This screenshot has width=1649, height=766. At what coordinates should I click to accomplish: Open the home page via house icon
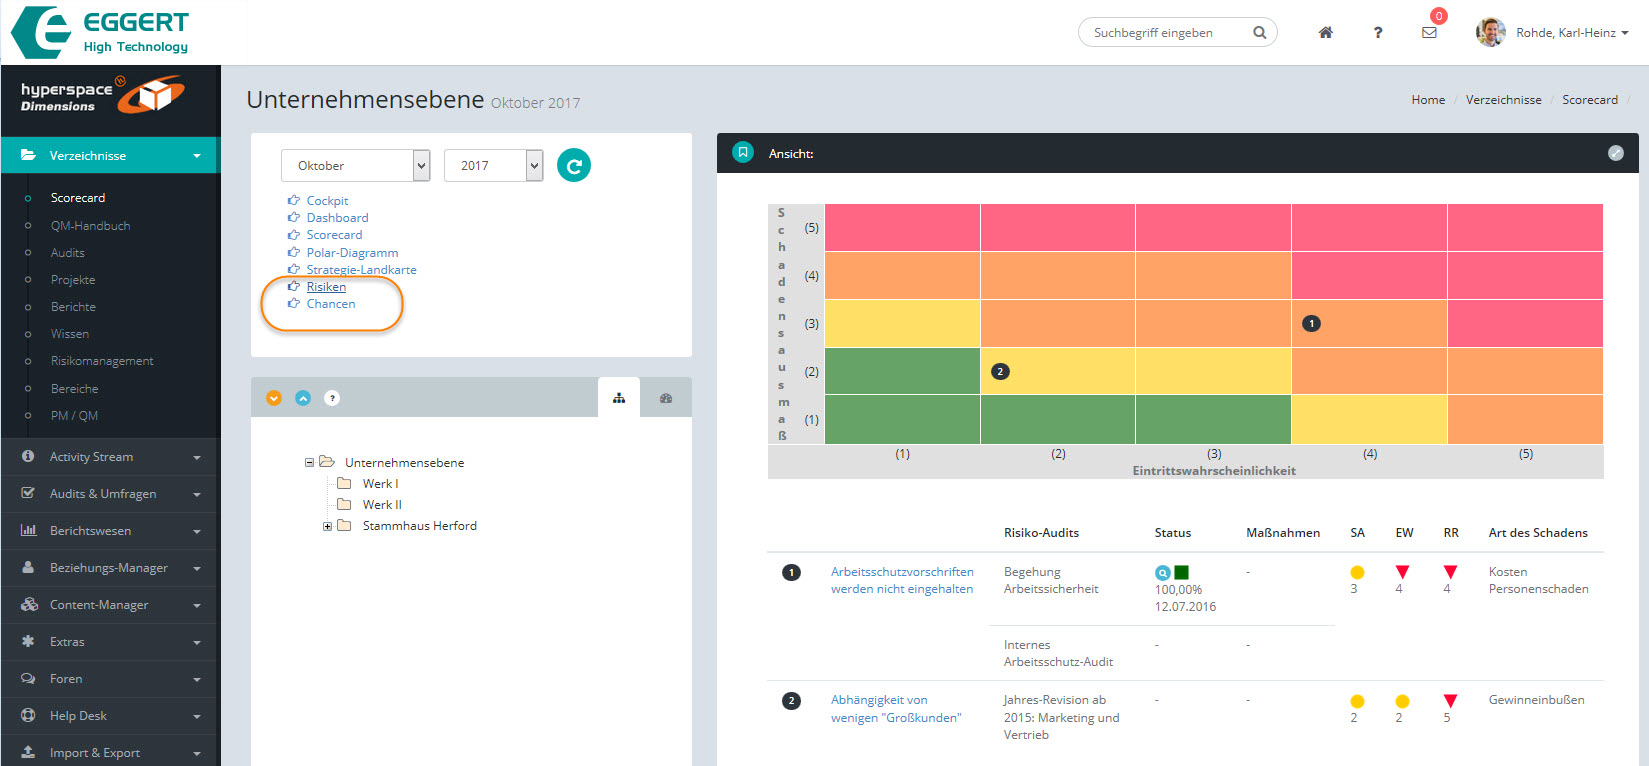[x=1325, y=33]
